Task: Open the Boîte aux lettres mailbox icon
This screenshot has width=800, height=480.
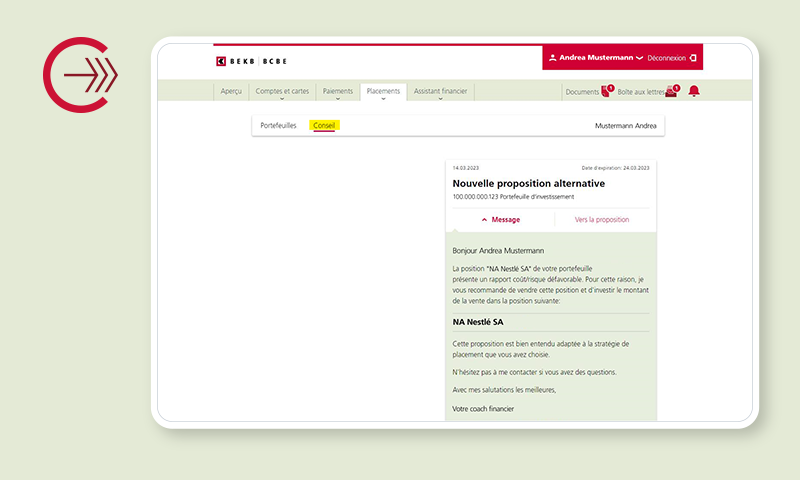Action: 671,92
